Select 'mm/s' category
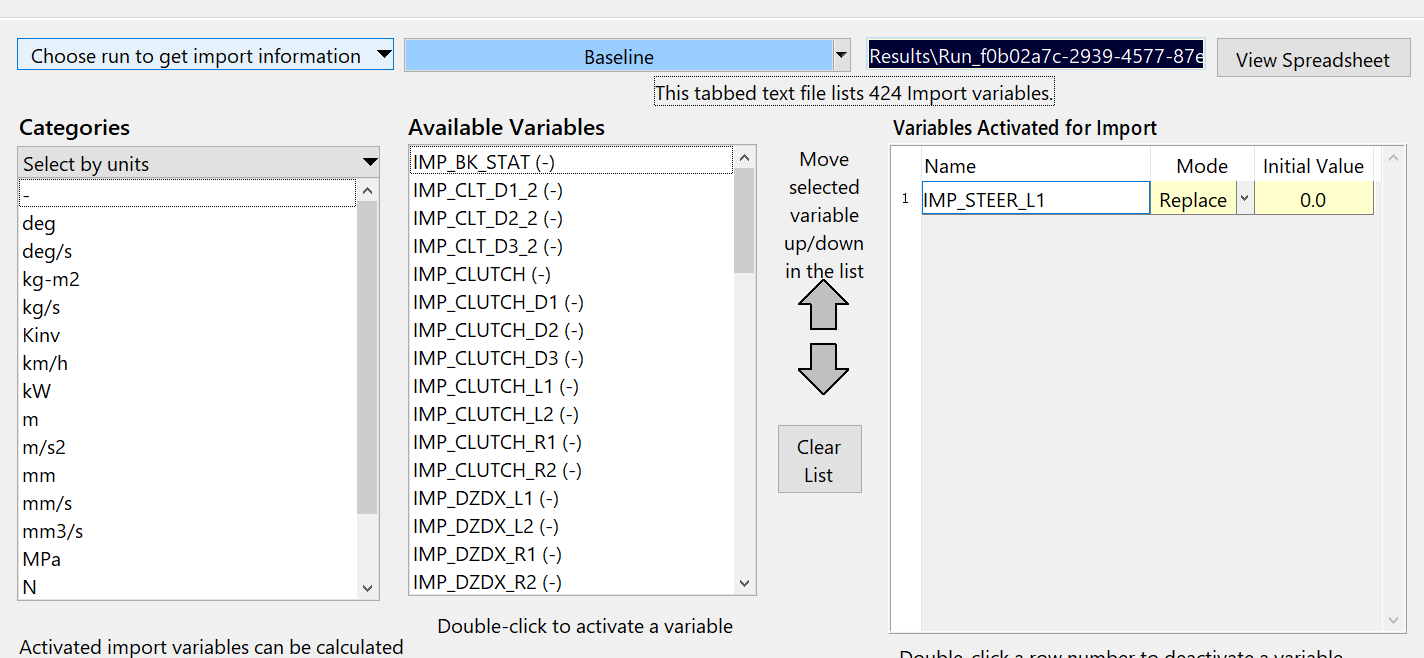Image resolution: width=1424 pixels, height=658 pixels. (x=187, y=503)
